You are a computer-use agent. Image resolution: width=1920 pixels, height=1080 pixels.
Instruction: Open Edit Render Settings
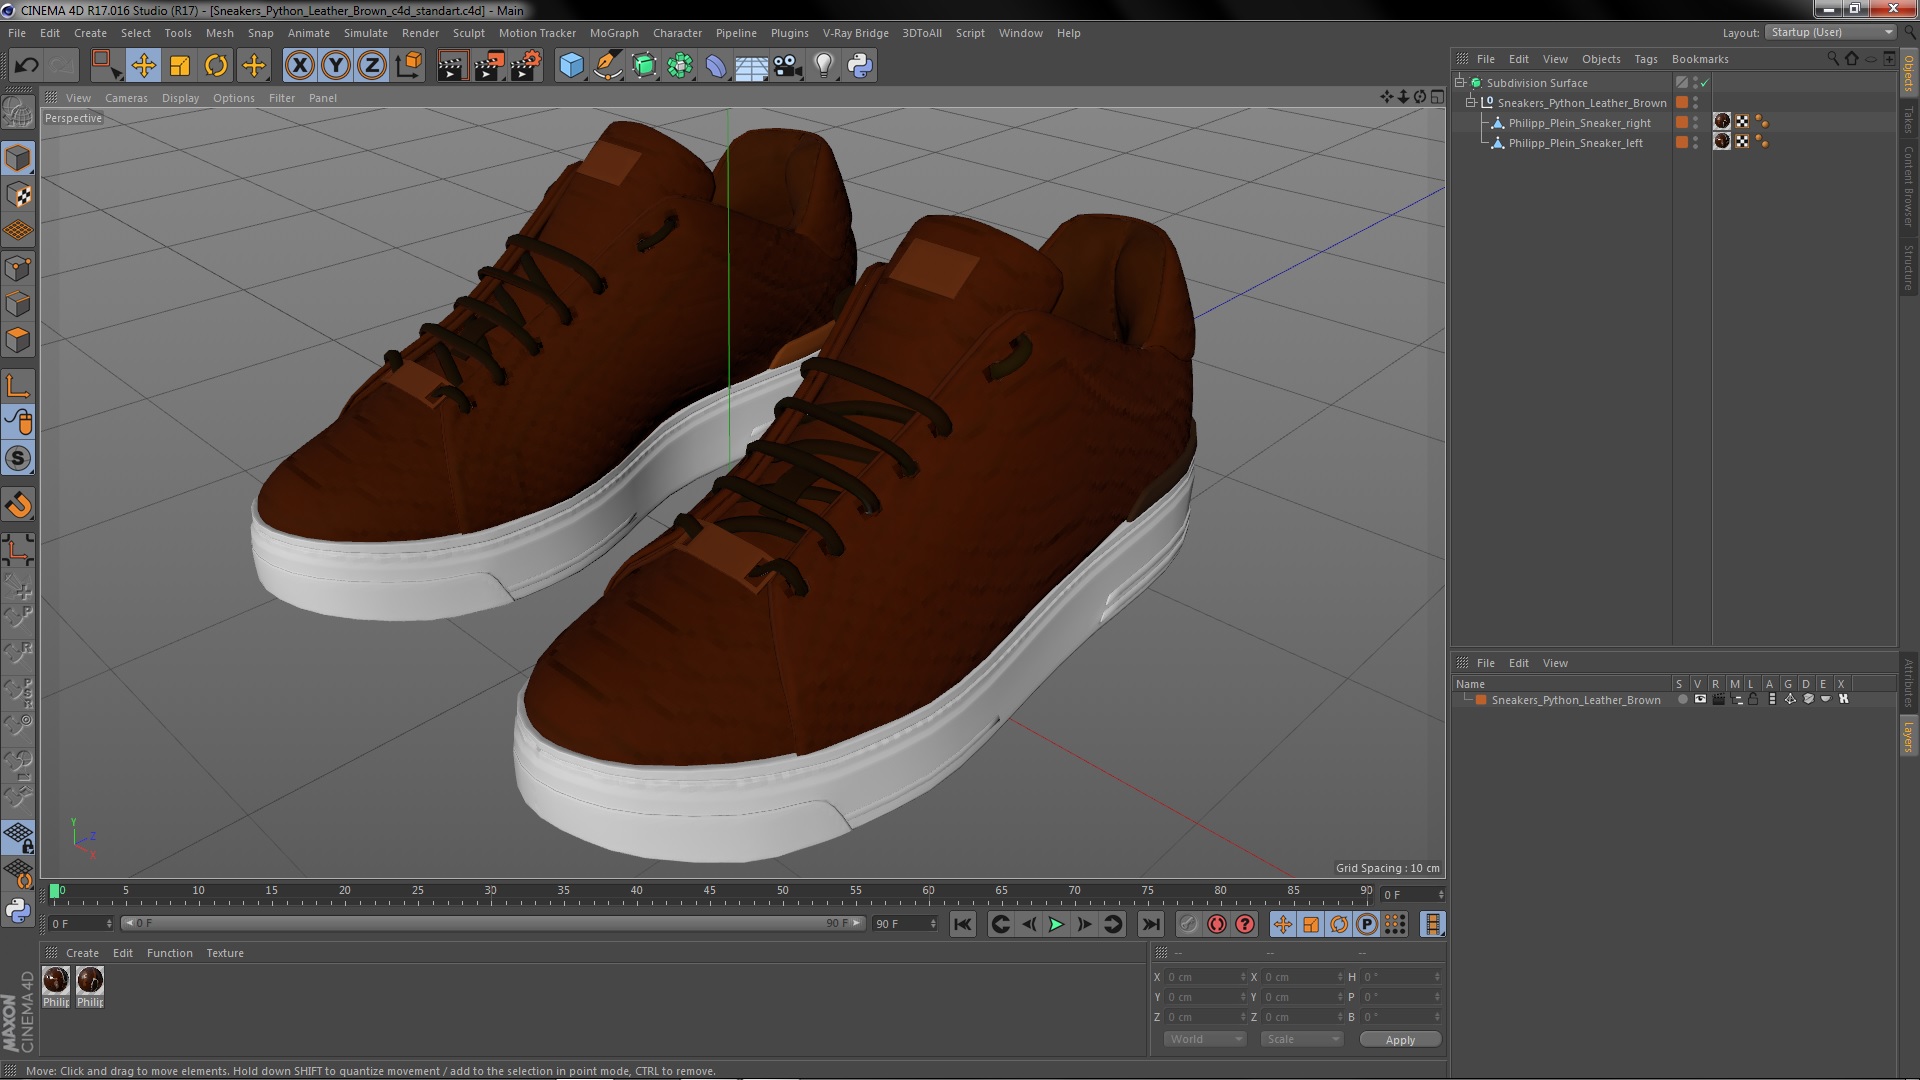tap(526, 66)
